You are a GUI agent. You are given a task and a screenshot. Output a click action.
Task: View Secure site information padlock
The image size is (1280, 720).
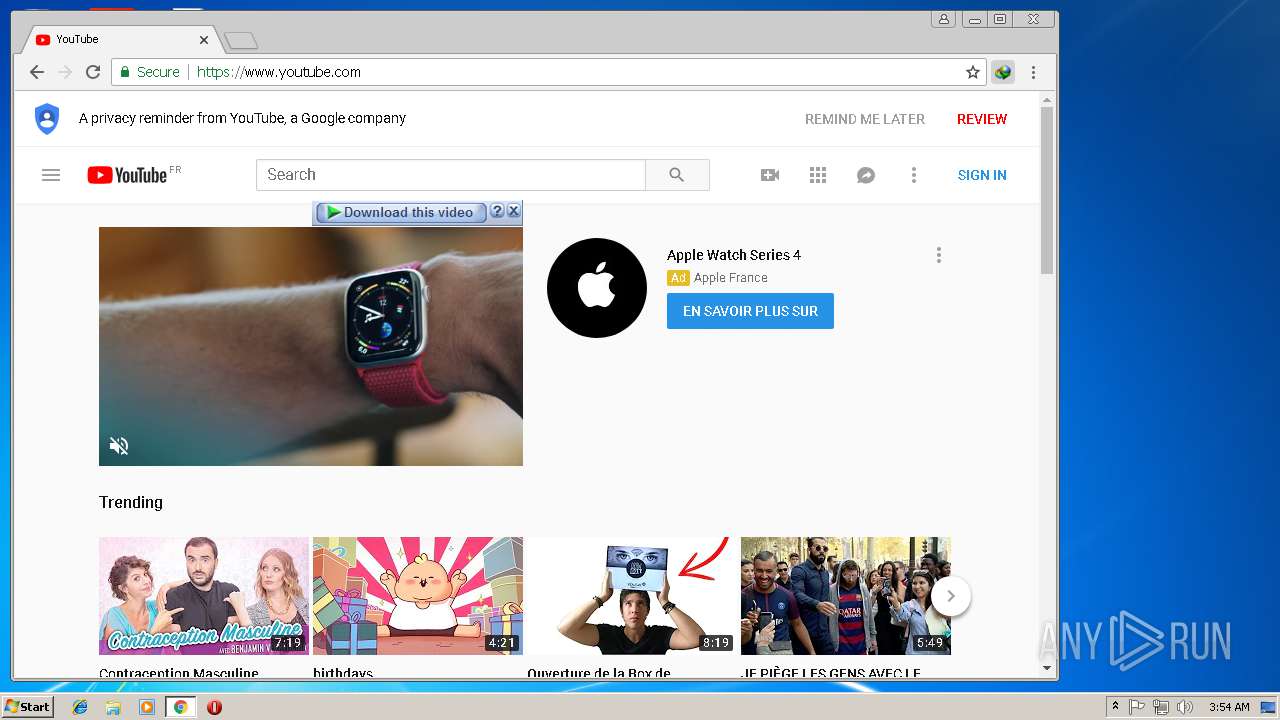click(126, 72)
